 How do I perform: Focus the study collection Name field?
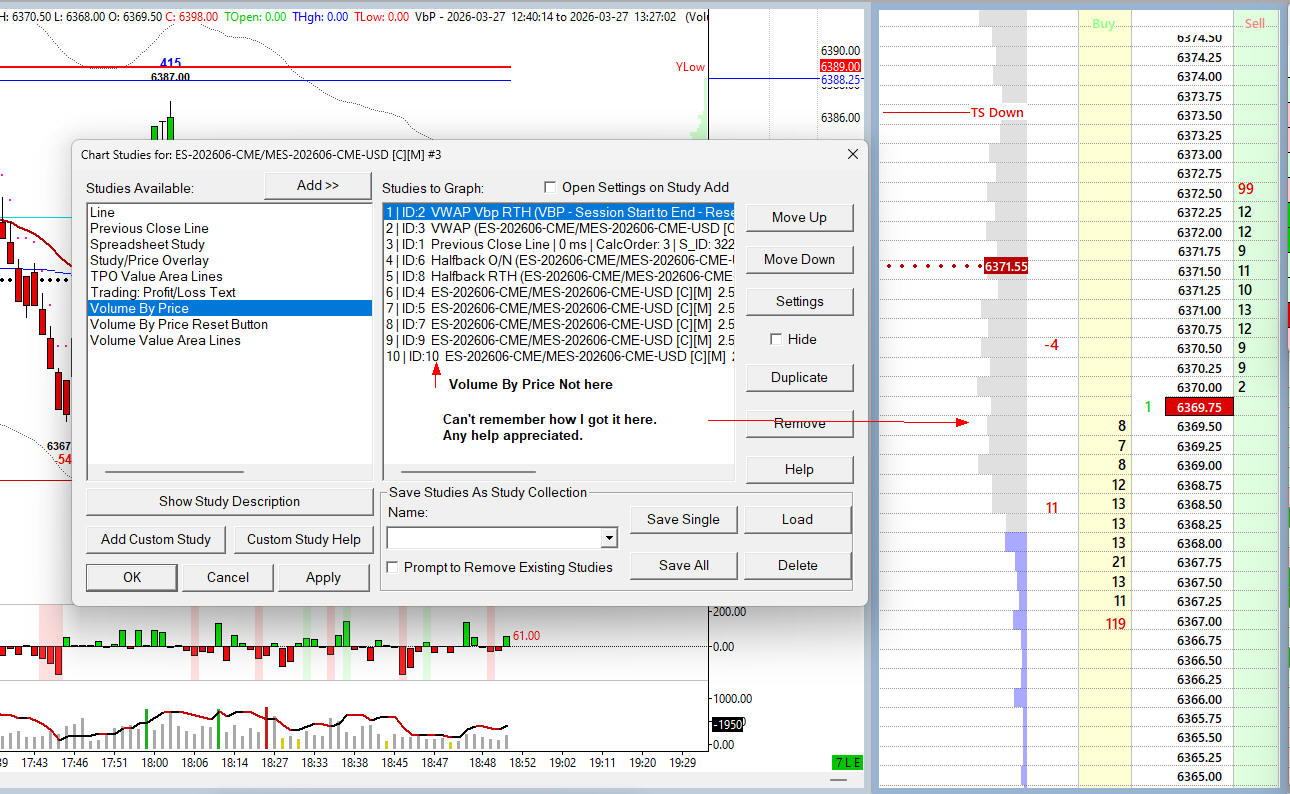tap(494, 538)
